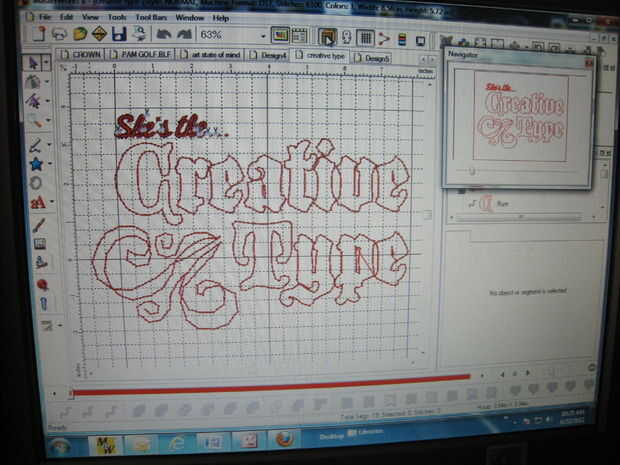The width and height of the screenshot is (620, 465).
Task: Open the Tool Bars menu
Action: 151,18
